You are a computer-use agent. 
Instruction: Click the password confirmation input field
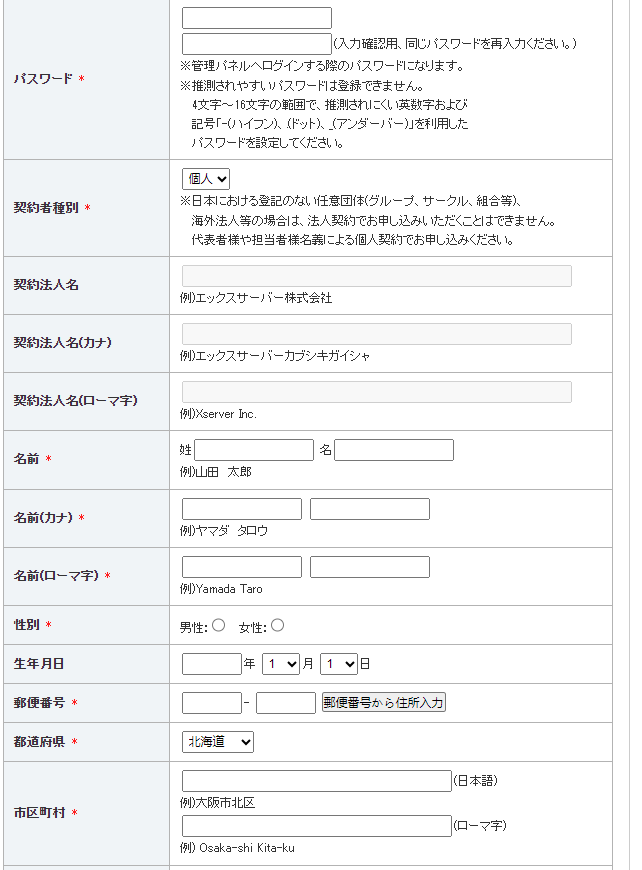coord(257,43)
